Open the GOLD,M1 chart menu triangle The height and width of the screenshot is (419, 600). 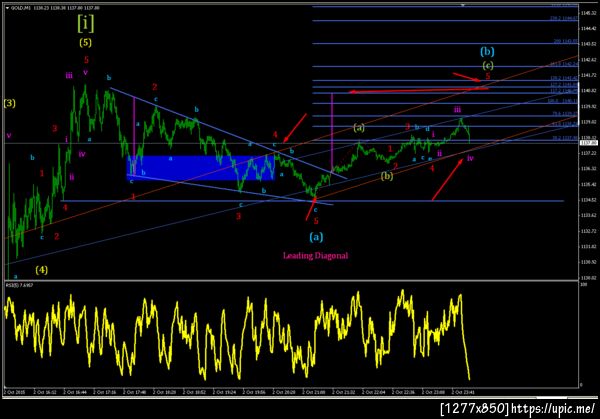click(7, 8)
